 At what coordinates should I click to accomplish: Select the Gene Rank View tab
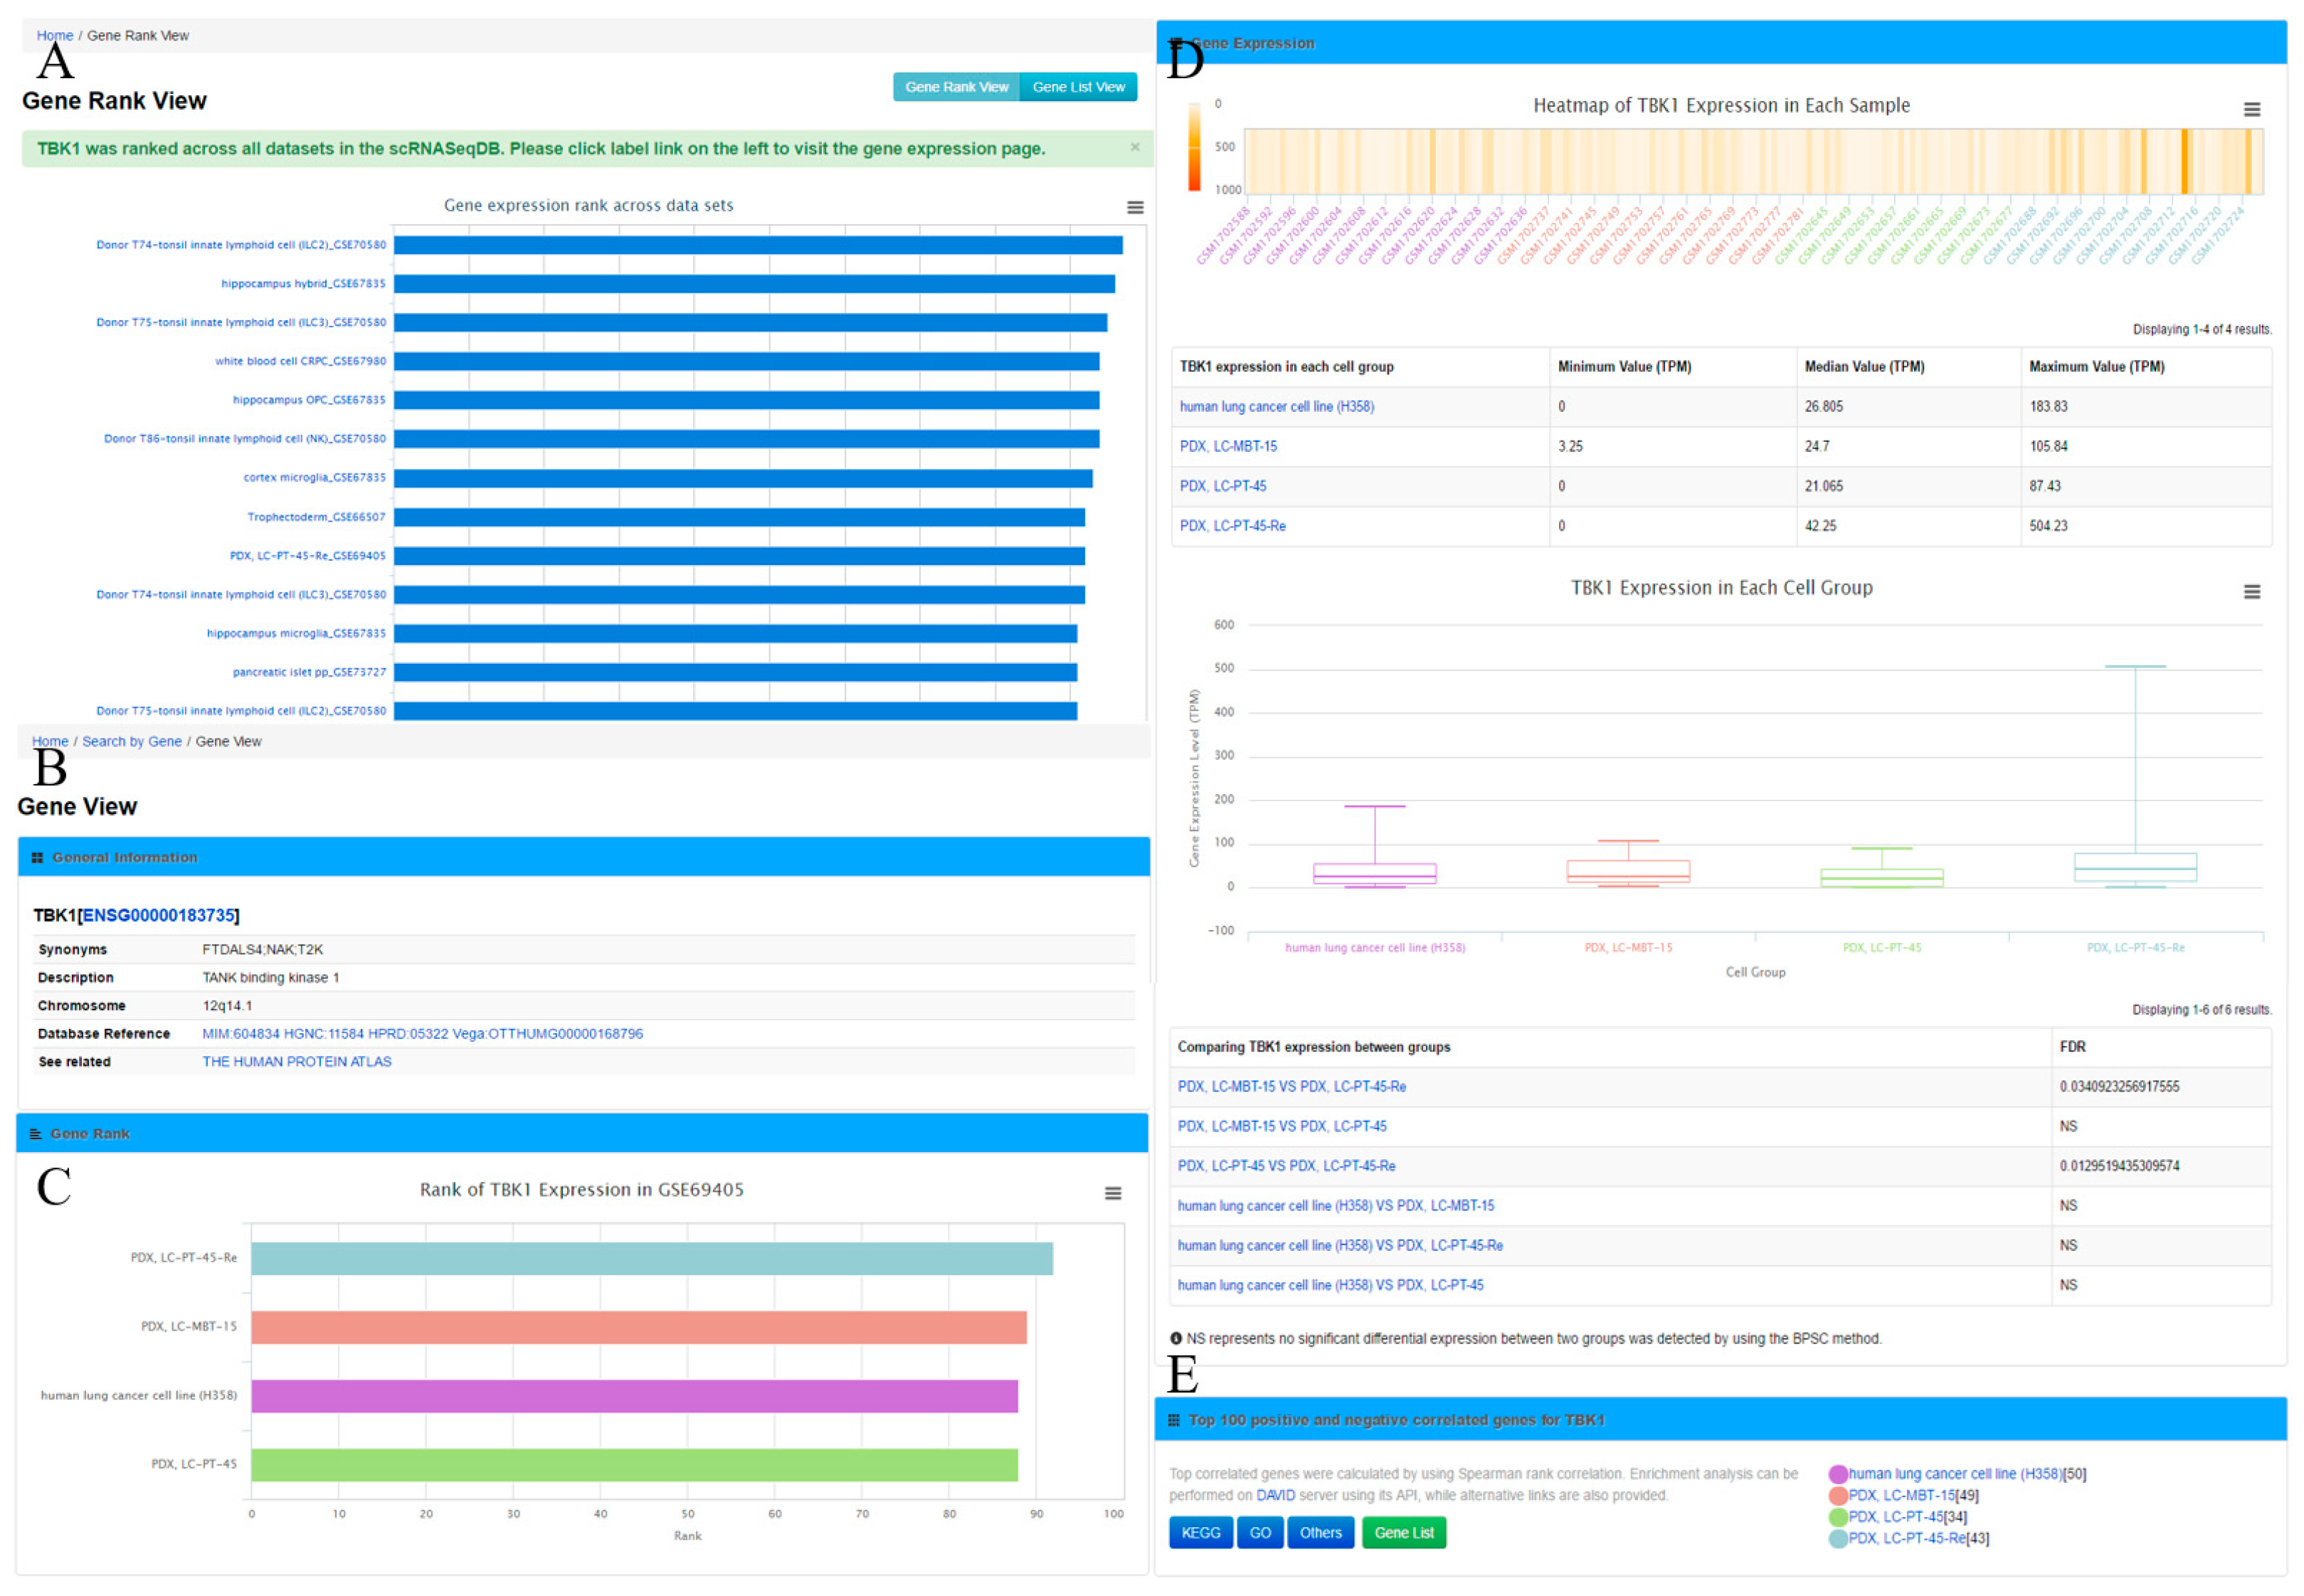tap(956, 87)
